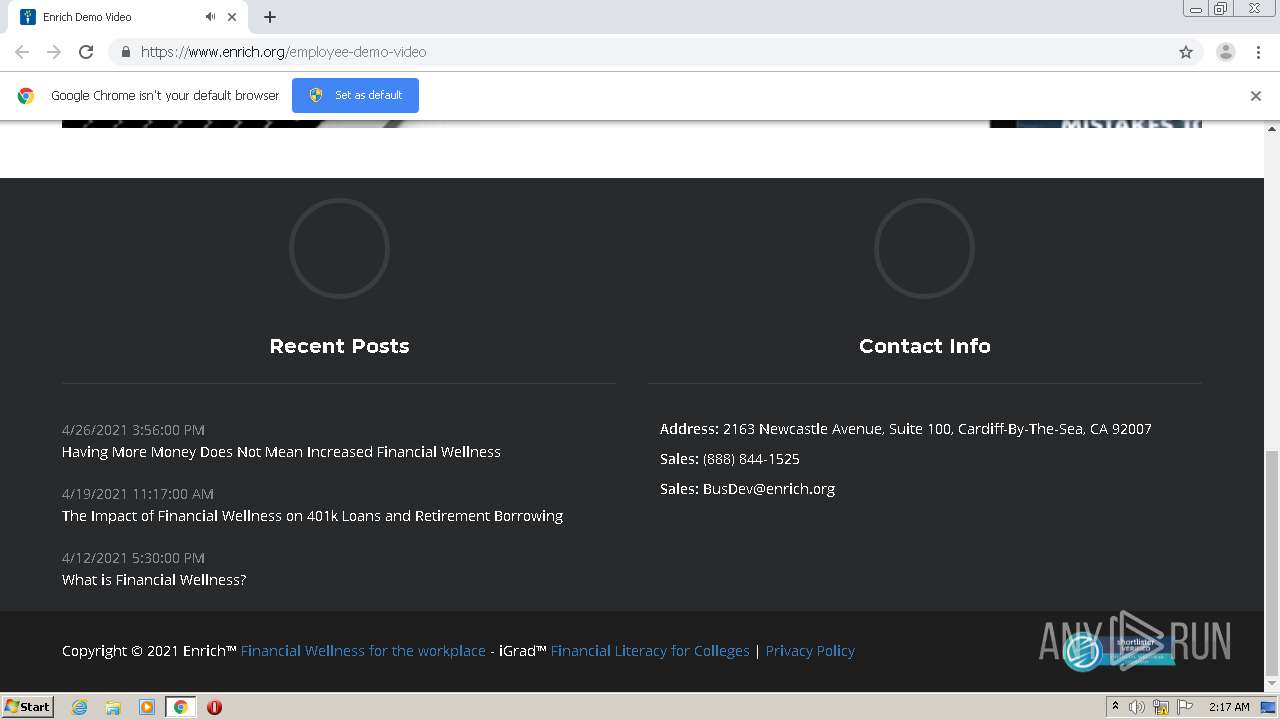
Task: Click the page vertical scrollbar thumb
Action: [1272, 563]
